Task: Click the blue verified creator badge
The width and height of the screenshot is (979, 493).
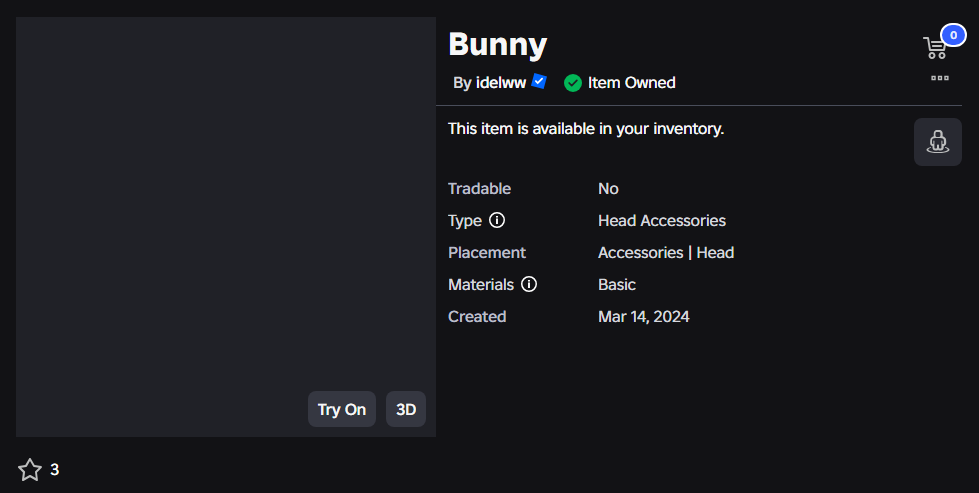Action: [x=539, y=82]
